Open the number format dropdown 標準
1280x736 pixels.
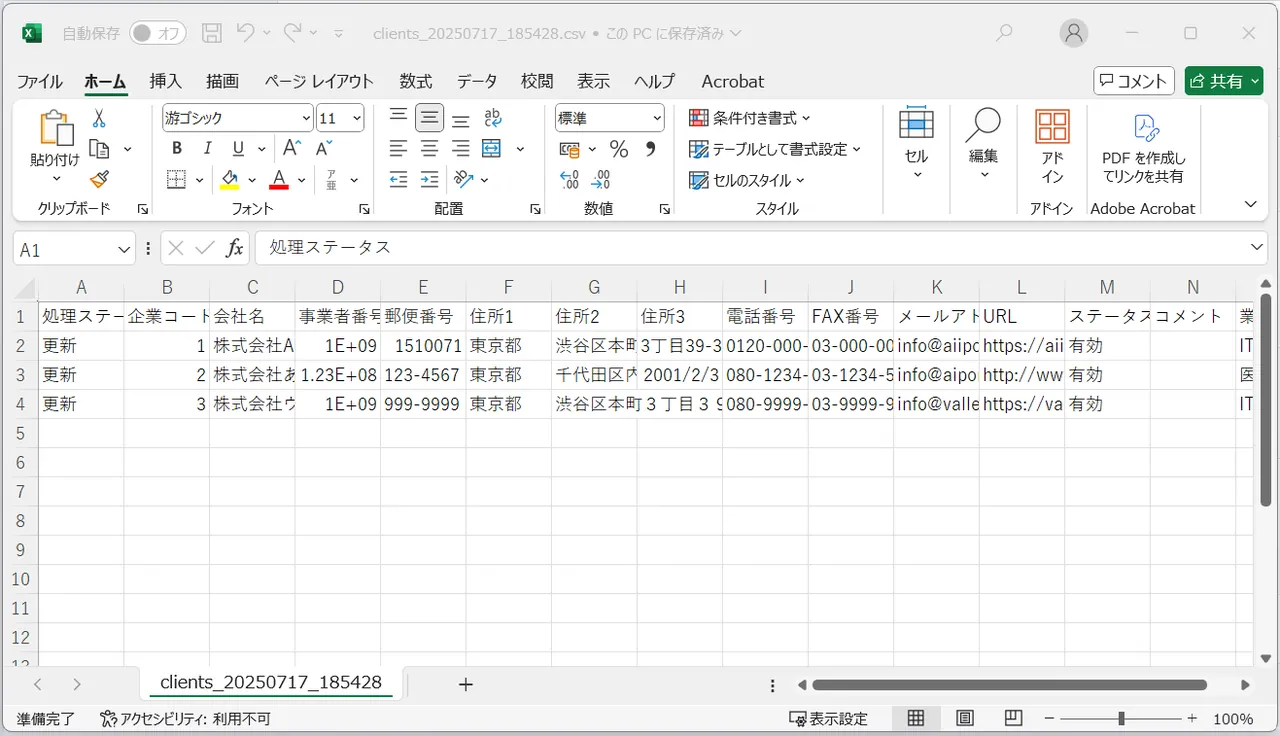657,118
